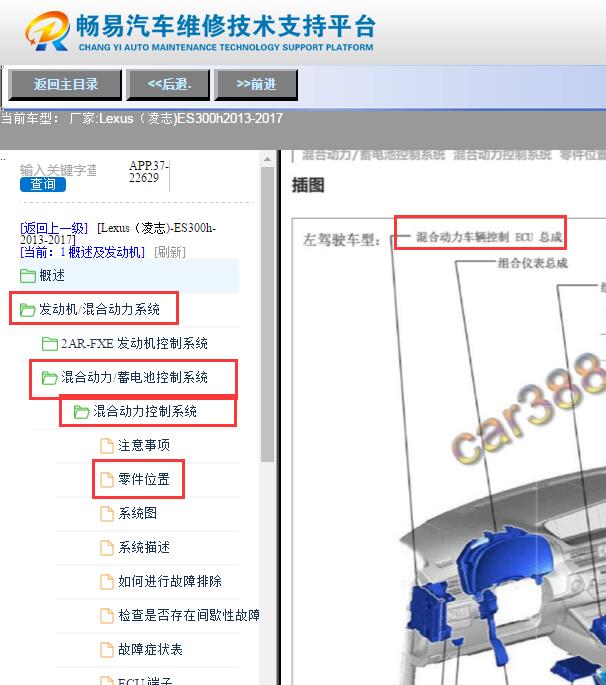Open the ECU端子 entry
This screenshot has height=685, width=606.
coord(145,681)
